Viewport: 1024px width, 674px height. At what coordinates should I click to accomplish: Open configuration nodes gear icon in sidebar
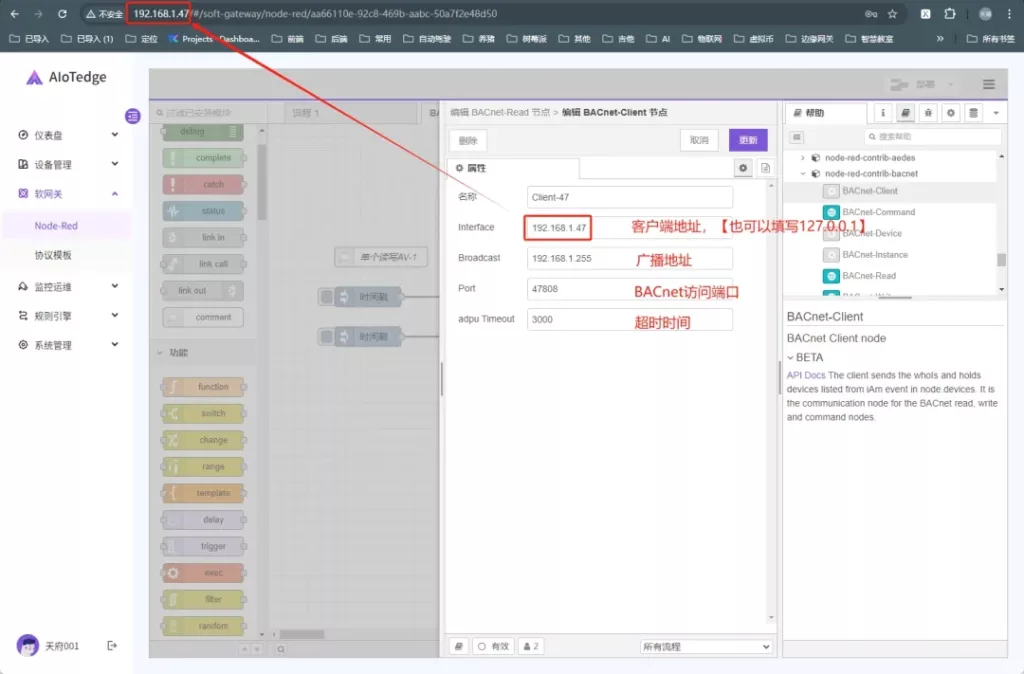click(x=951, y=113)
